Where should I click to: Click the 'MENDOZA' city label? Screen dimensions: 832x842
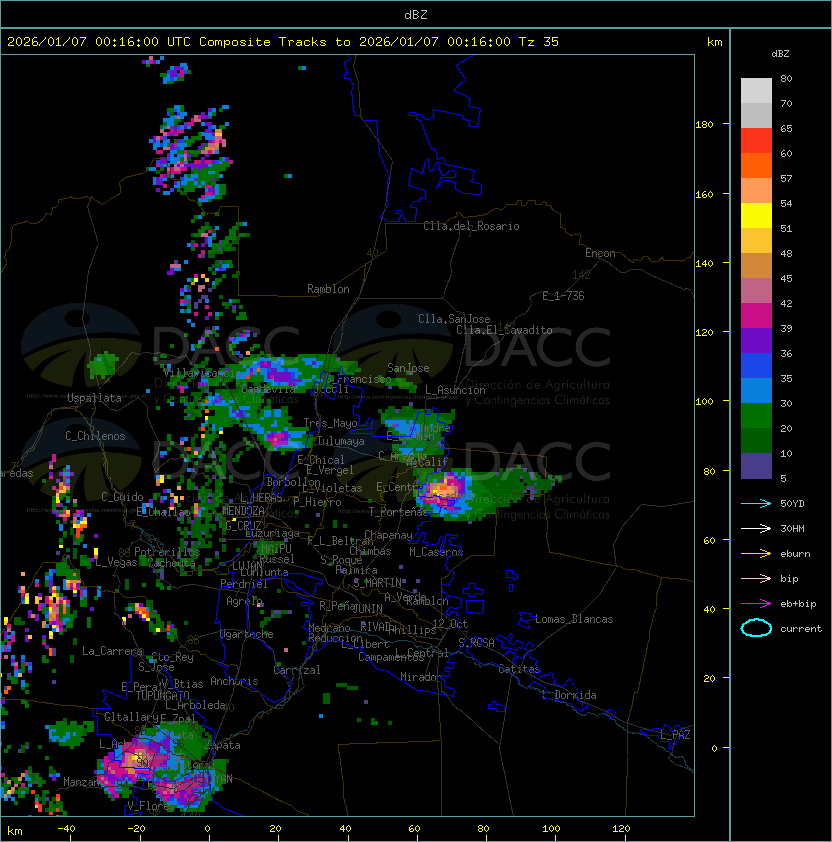click(x=243, y=511)
